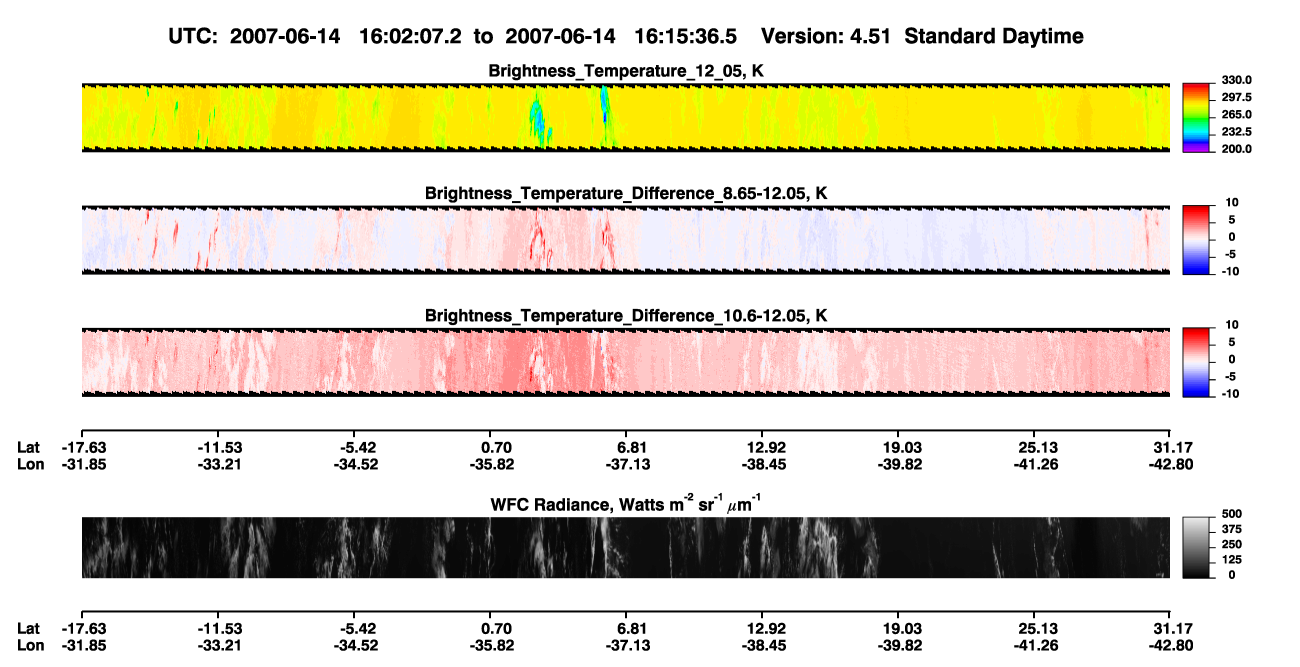Click the 12_05 brightness temperature image strip
This screenshot has height=667, width=1300.
click(626, 117)
